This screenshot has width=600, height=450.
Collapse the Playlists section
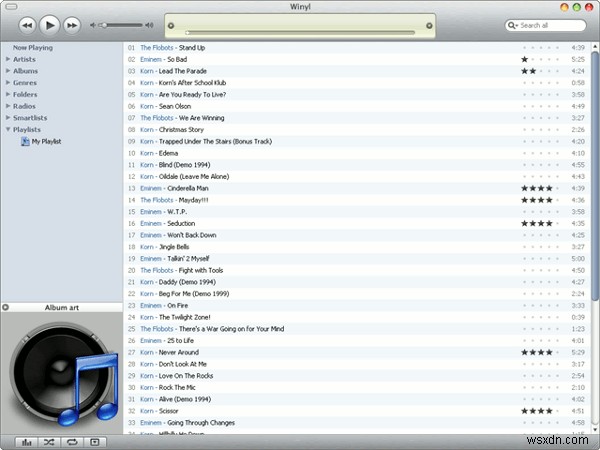[8, 130]
